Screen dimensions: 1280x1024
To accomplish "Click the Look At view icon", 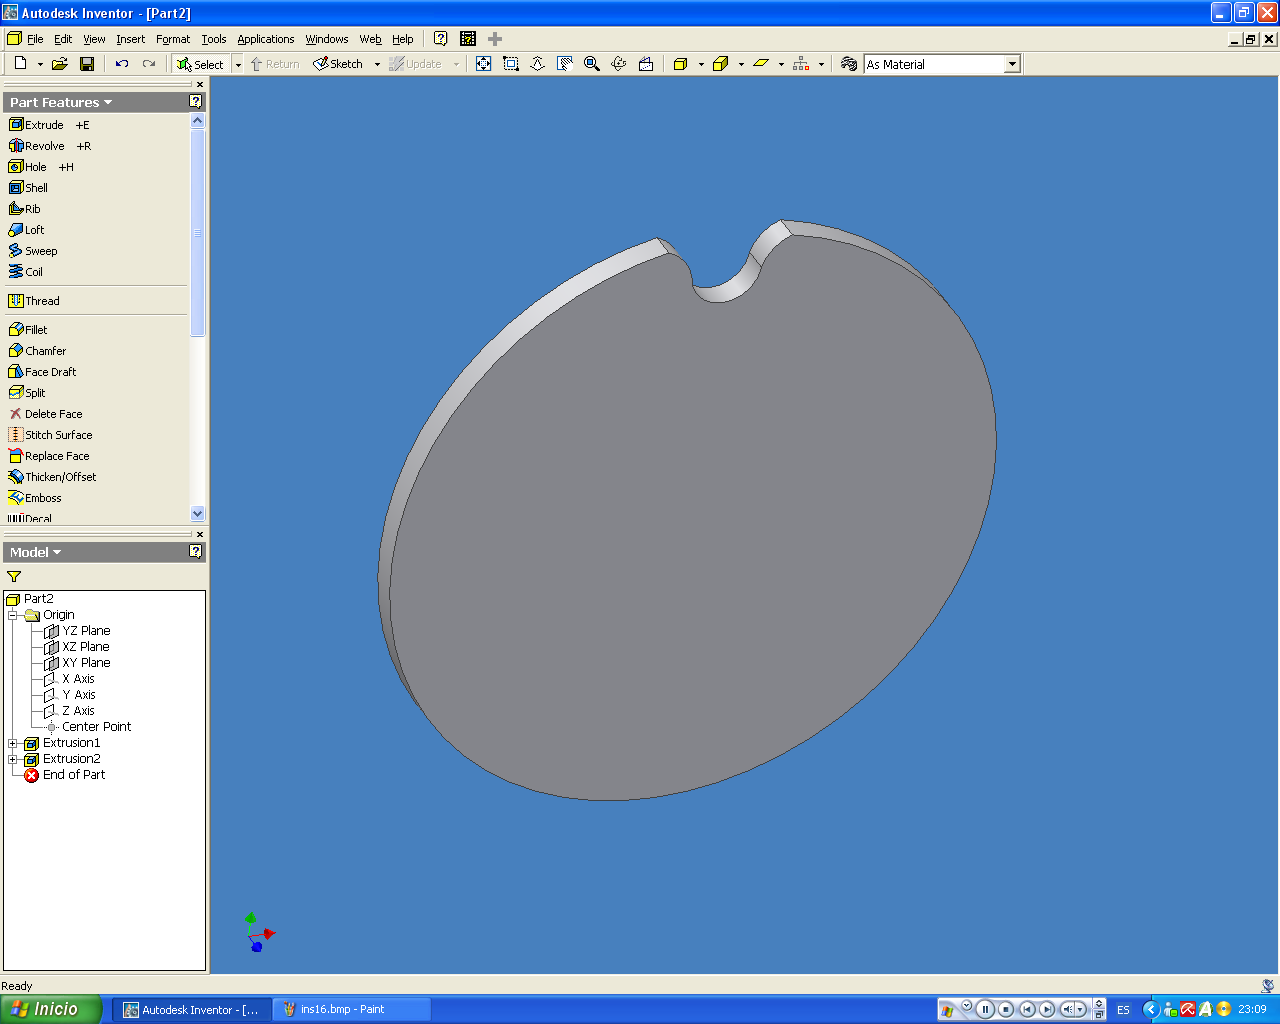I will click(646, 64).
